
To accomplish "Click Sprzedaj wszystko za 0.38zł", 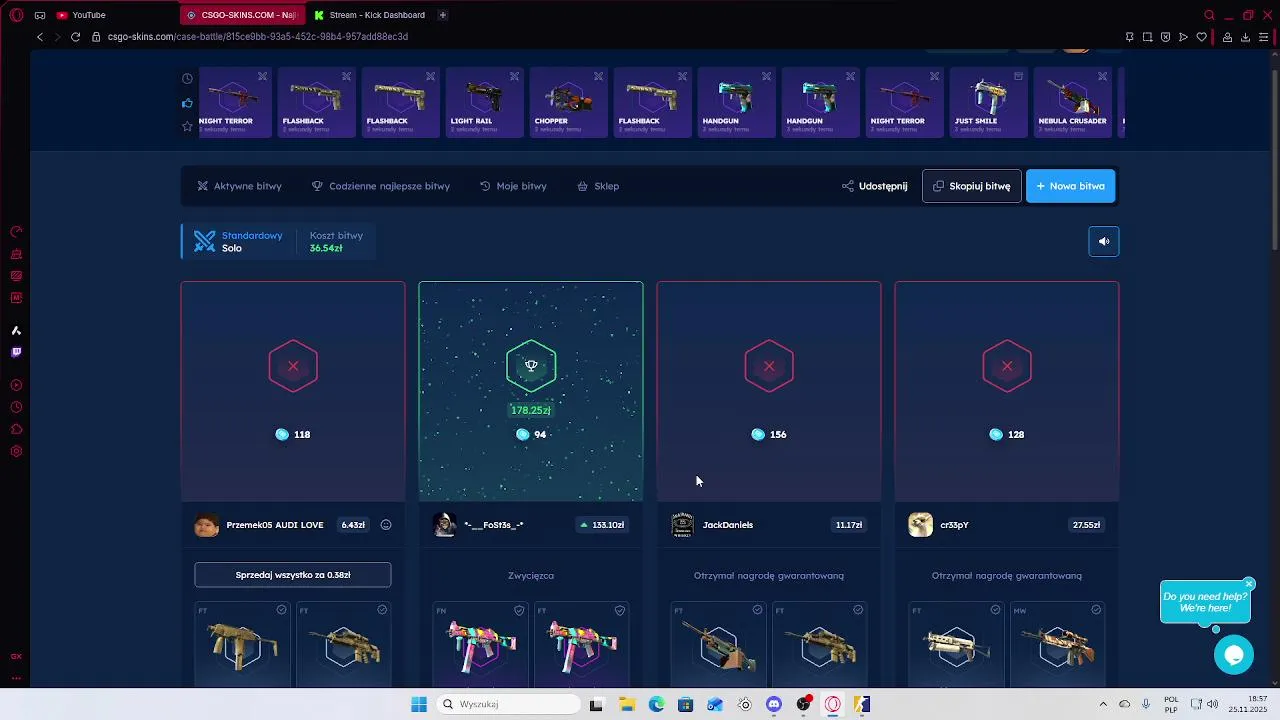I will pos(293,575).
